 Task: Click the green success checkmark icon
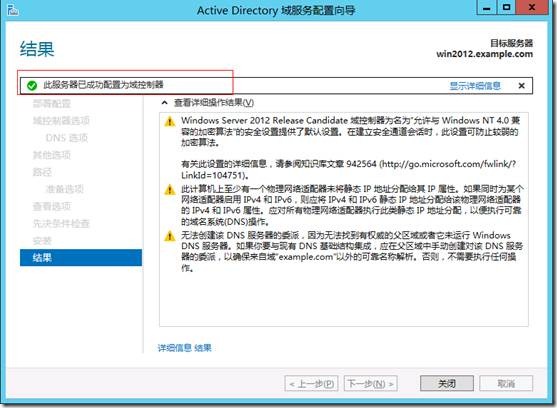pyautogui.click(x=32, y=86)
